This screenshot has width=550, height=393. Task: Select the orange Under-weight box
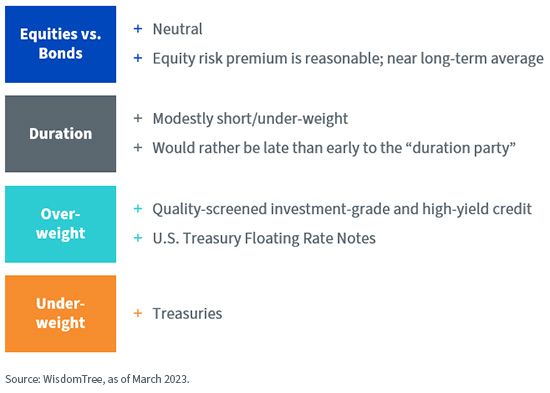coord(60,313)
